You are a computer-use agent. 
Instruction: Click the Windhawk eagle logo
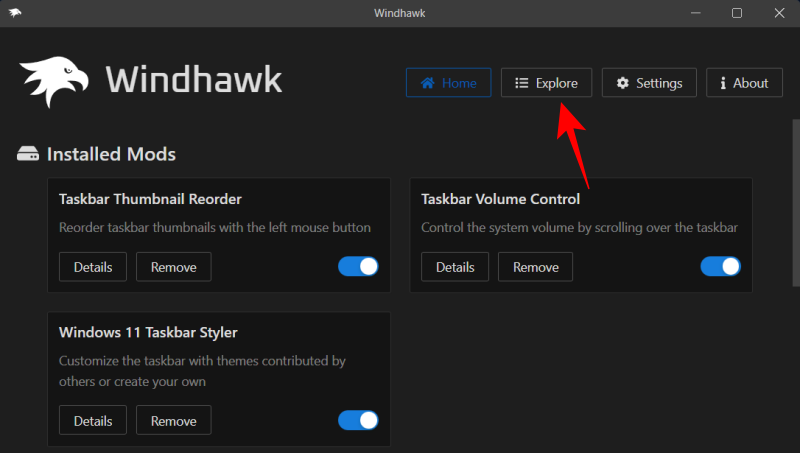tap(55, 81)
